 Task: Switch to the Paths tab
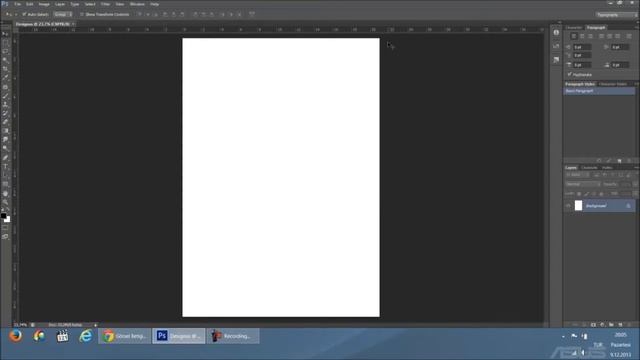pyautogui.click(x=607, y=167)
